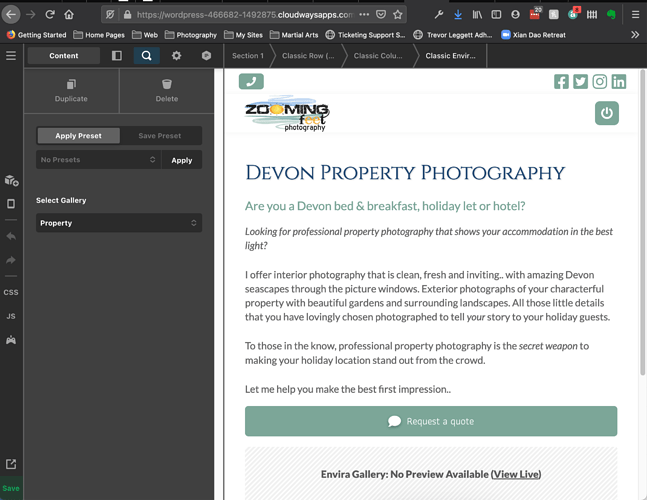This screenshot has width=647, height=500.
Task: Click the browser URL address field
Action: point(240,15)
